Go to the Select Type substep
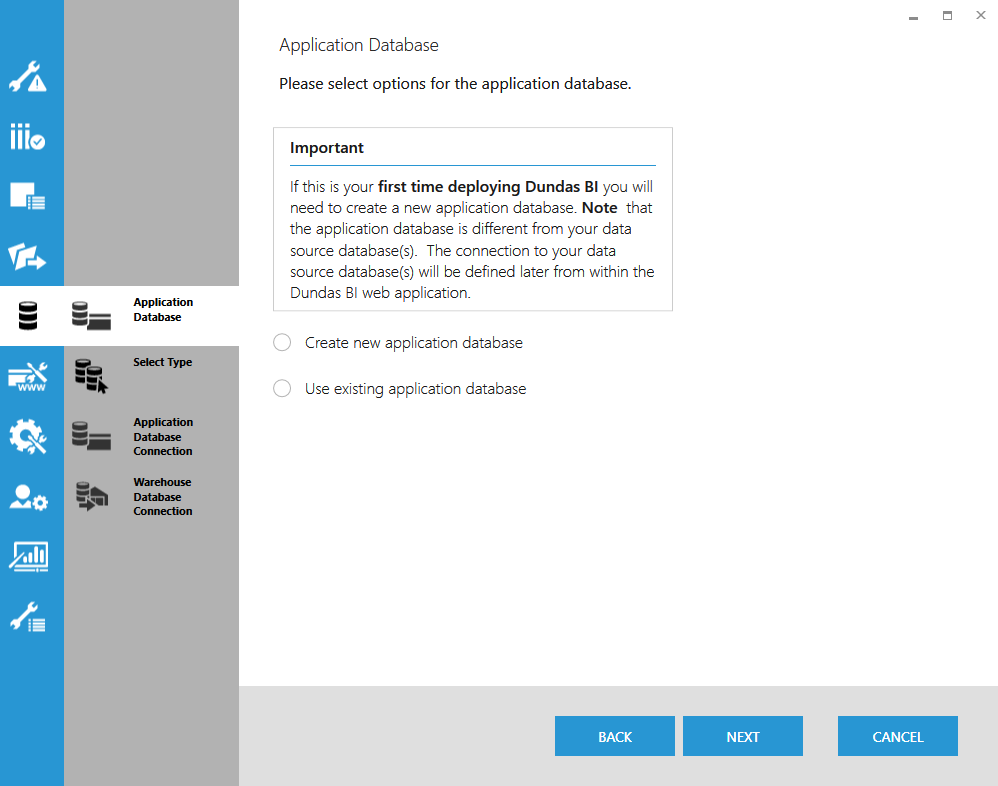 (162, 362)
